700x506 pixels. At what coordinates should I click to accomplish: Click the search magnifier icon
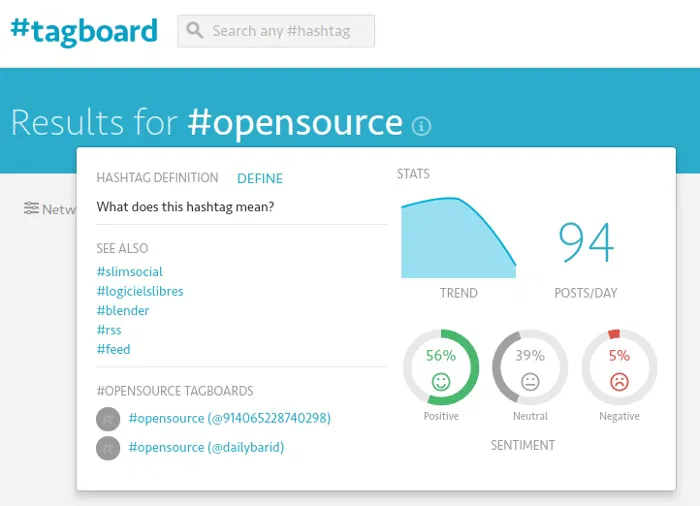coord(195,31)
